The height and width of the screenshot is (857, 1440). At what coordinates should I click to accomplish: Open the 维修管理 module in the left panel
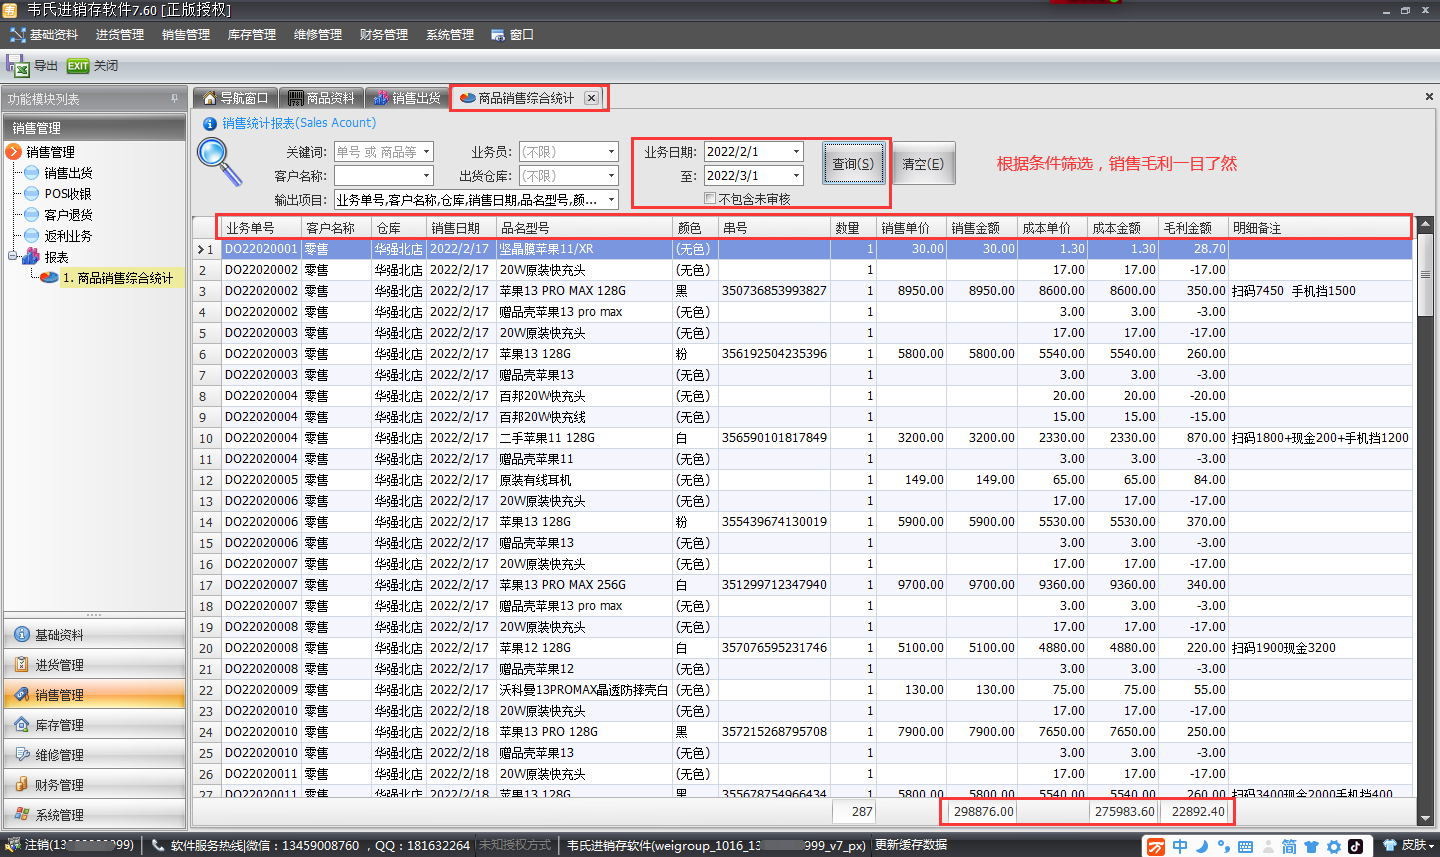pyautogui.click(x=95, y=755)
